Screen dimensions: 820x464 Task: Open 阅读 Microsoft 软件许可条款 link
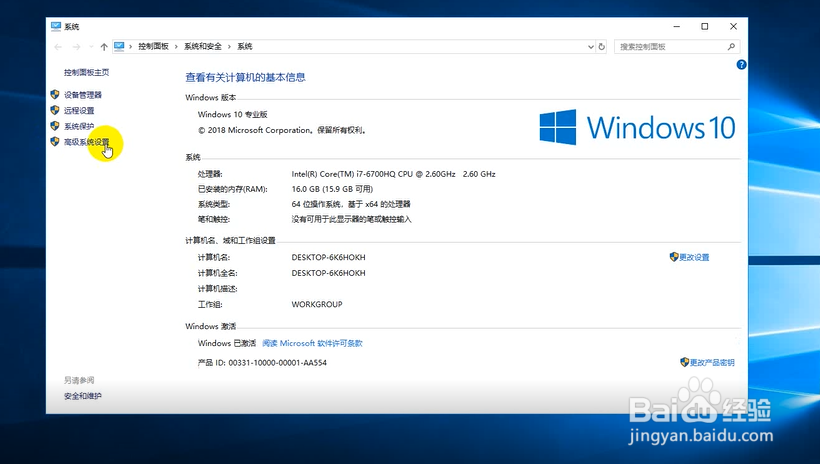point(312,343)
